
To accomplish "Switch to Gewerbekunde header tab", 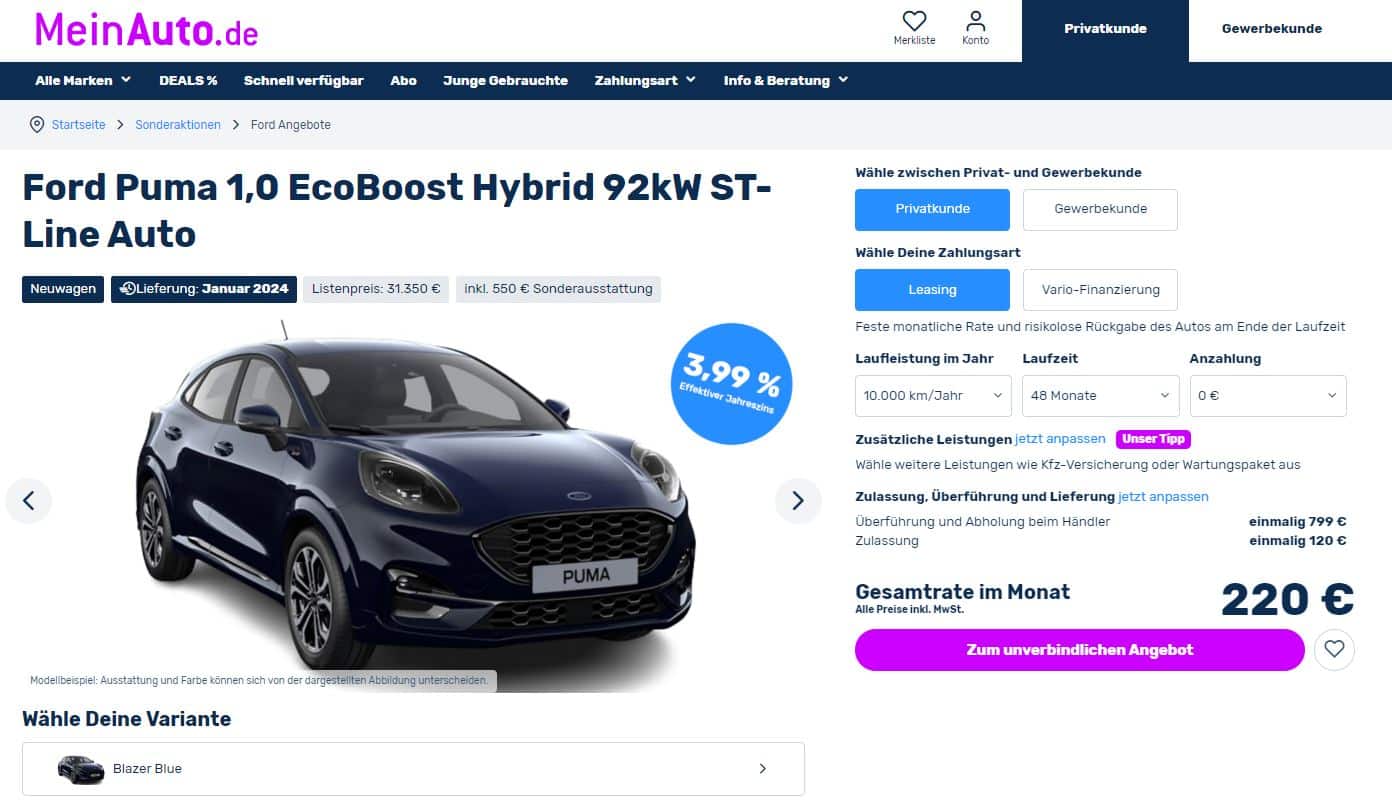I will click(1272, 29).
